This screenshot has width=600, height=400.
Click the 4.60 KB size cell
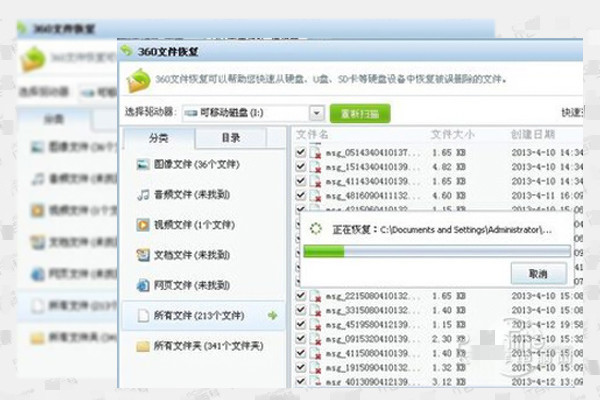pos(449,196)
